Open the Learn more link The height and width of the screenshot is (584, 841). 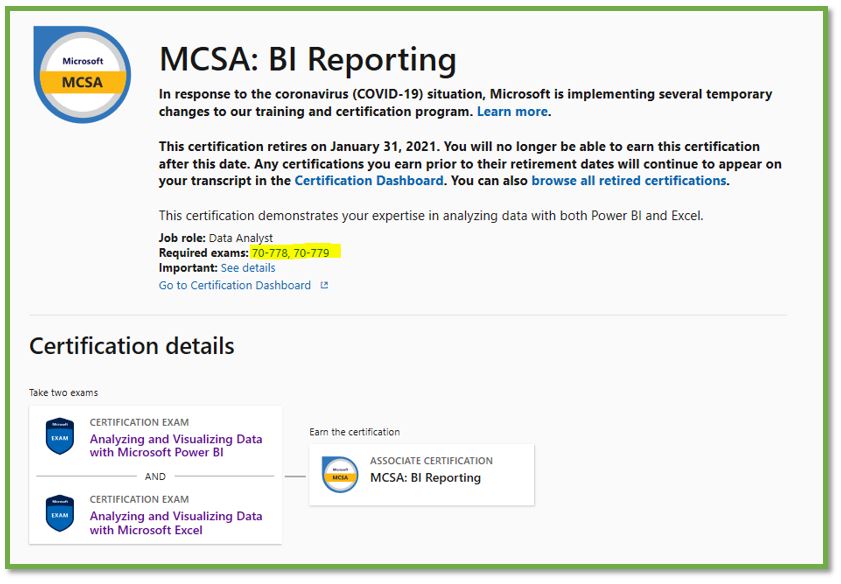pyautogui.click(x=512, y=112)
